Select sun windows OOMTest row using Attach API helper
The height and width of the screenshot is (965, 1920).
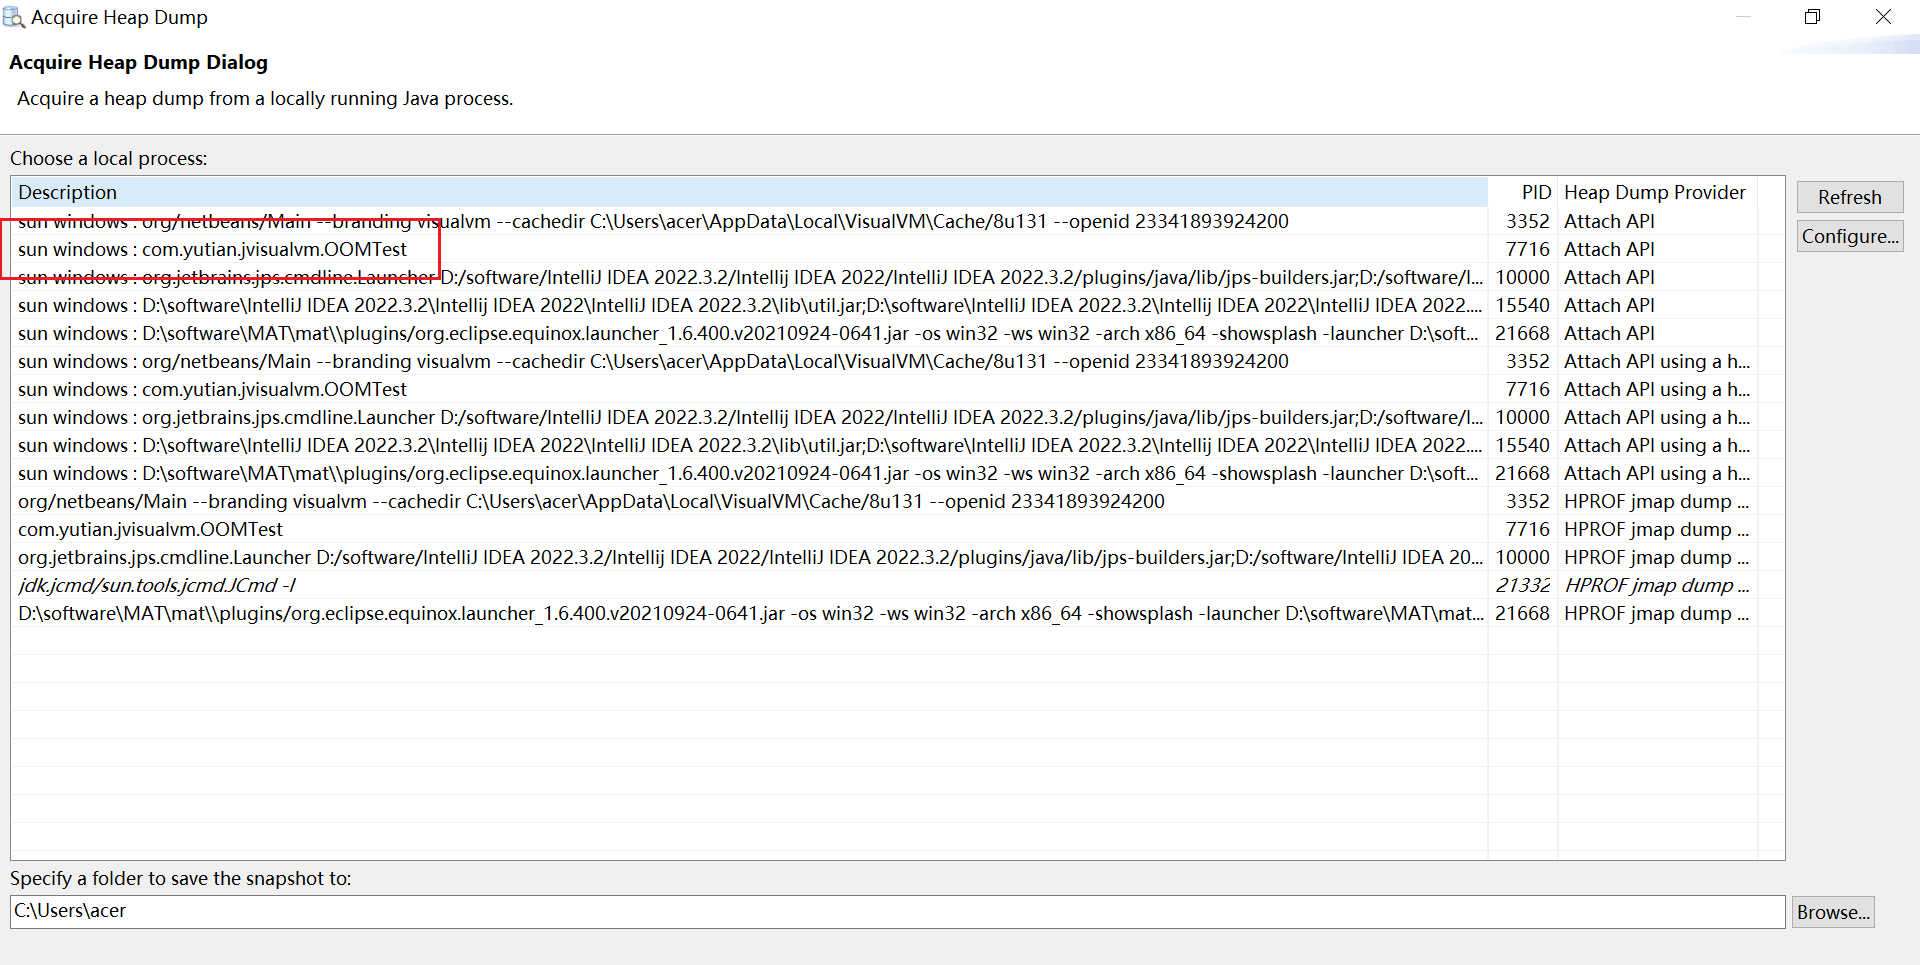coord(212,389)
